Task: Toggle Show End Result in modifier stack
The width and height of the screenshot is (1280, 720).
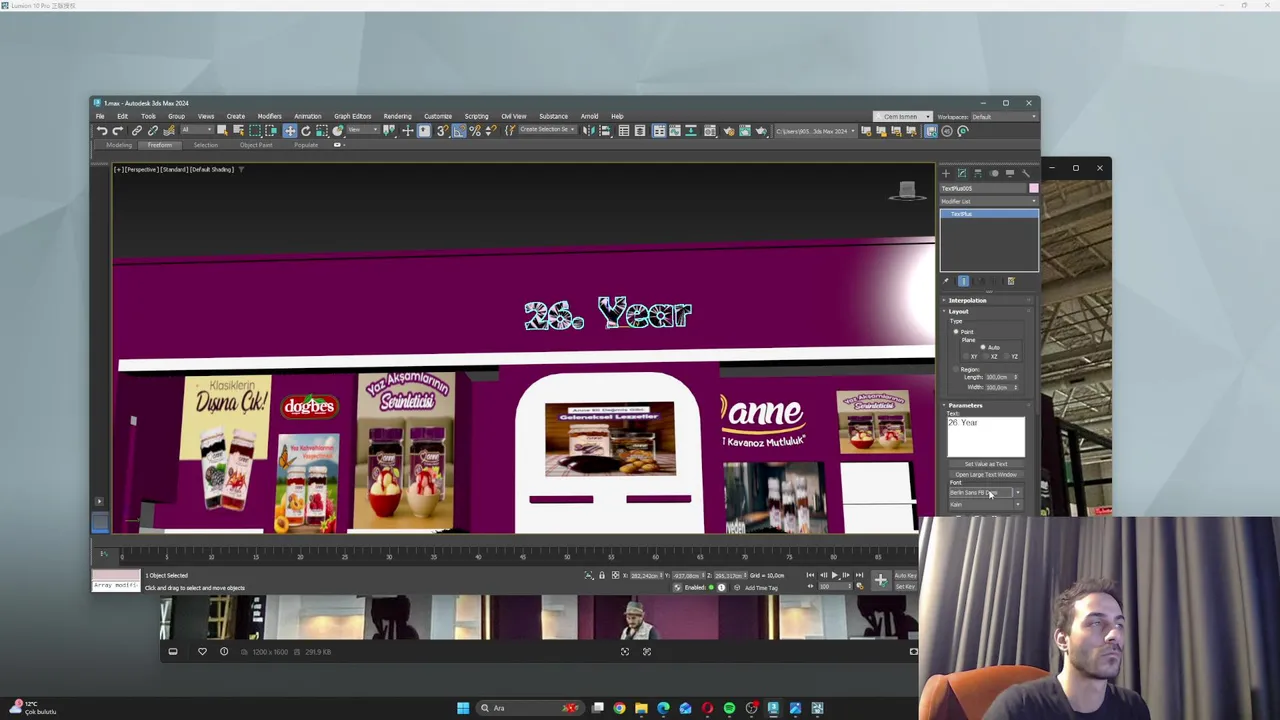Action: coord(963,281)
